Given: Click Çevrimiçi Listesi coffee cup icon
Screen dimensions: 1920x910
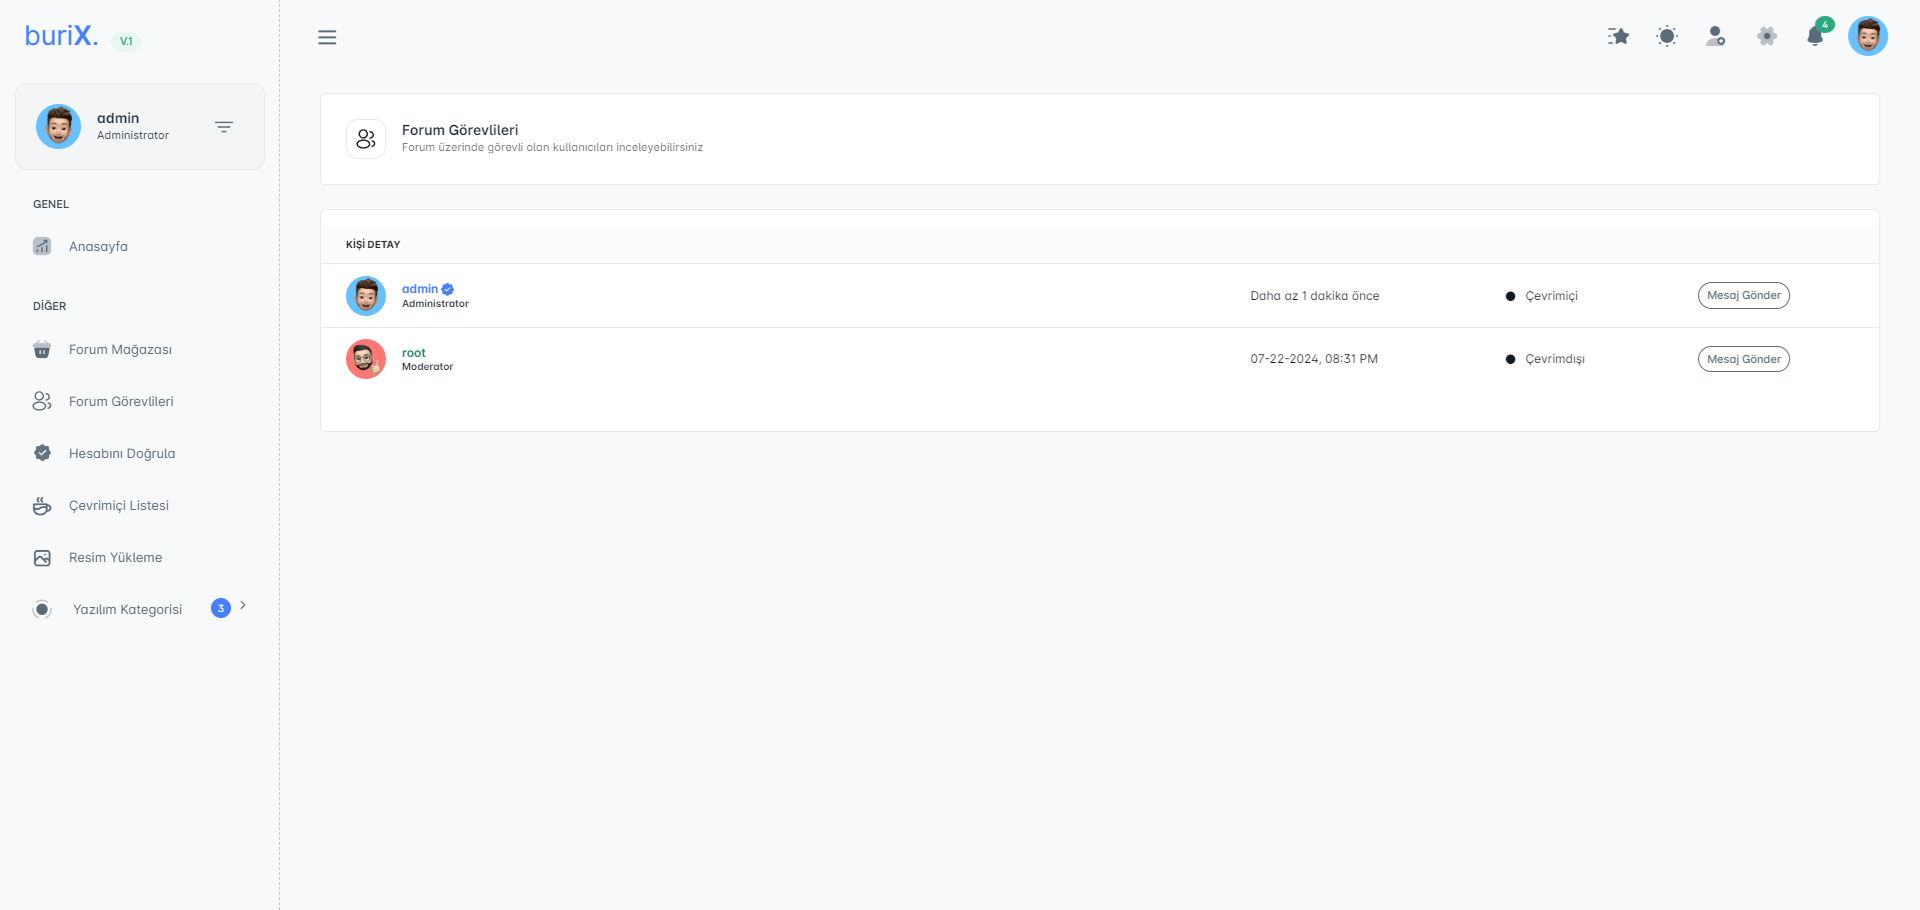Looking at the screenshot, I should click(42, 506).
